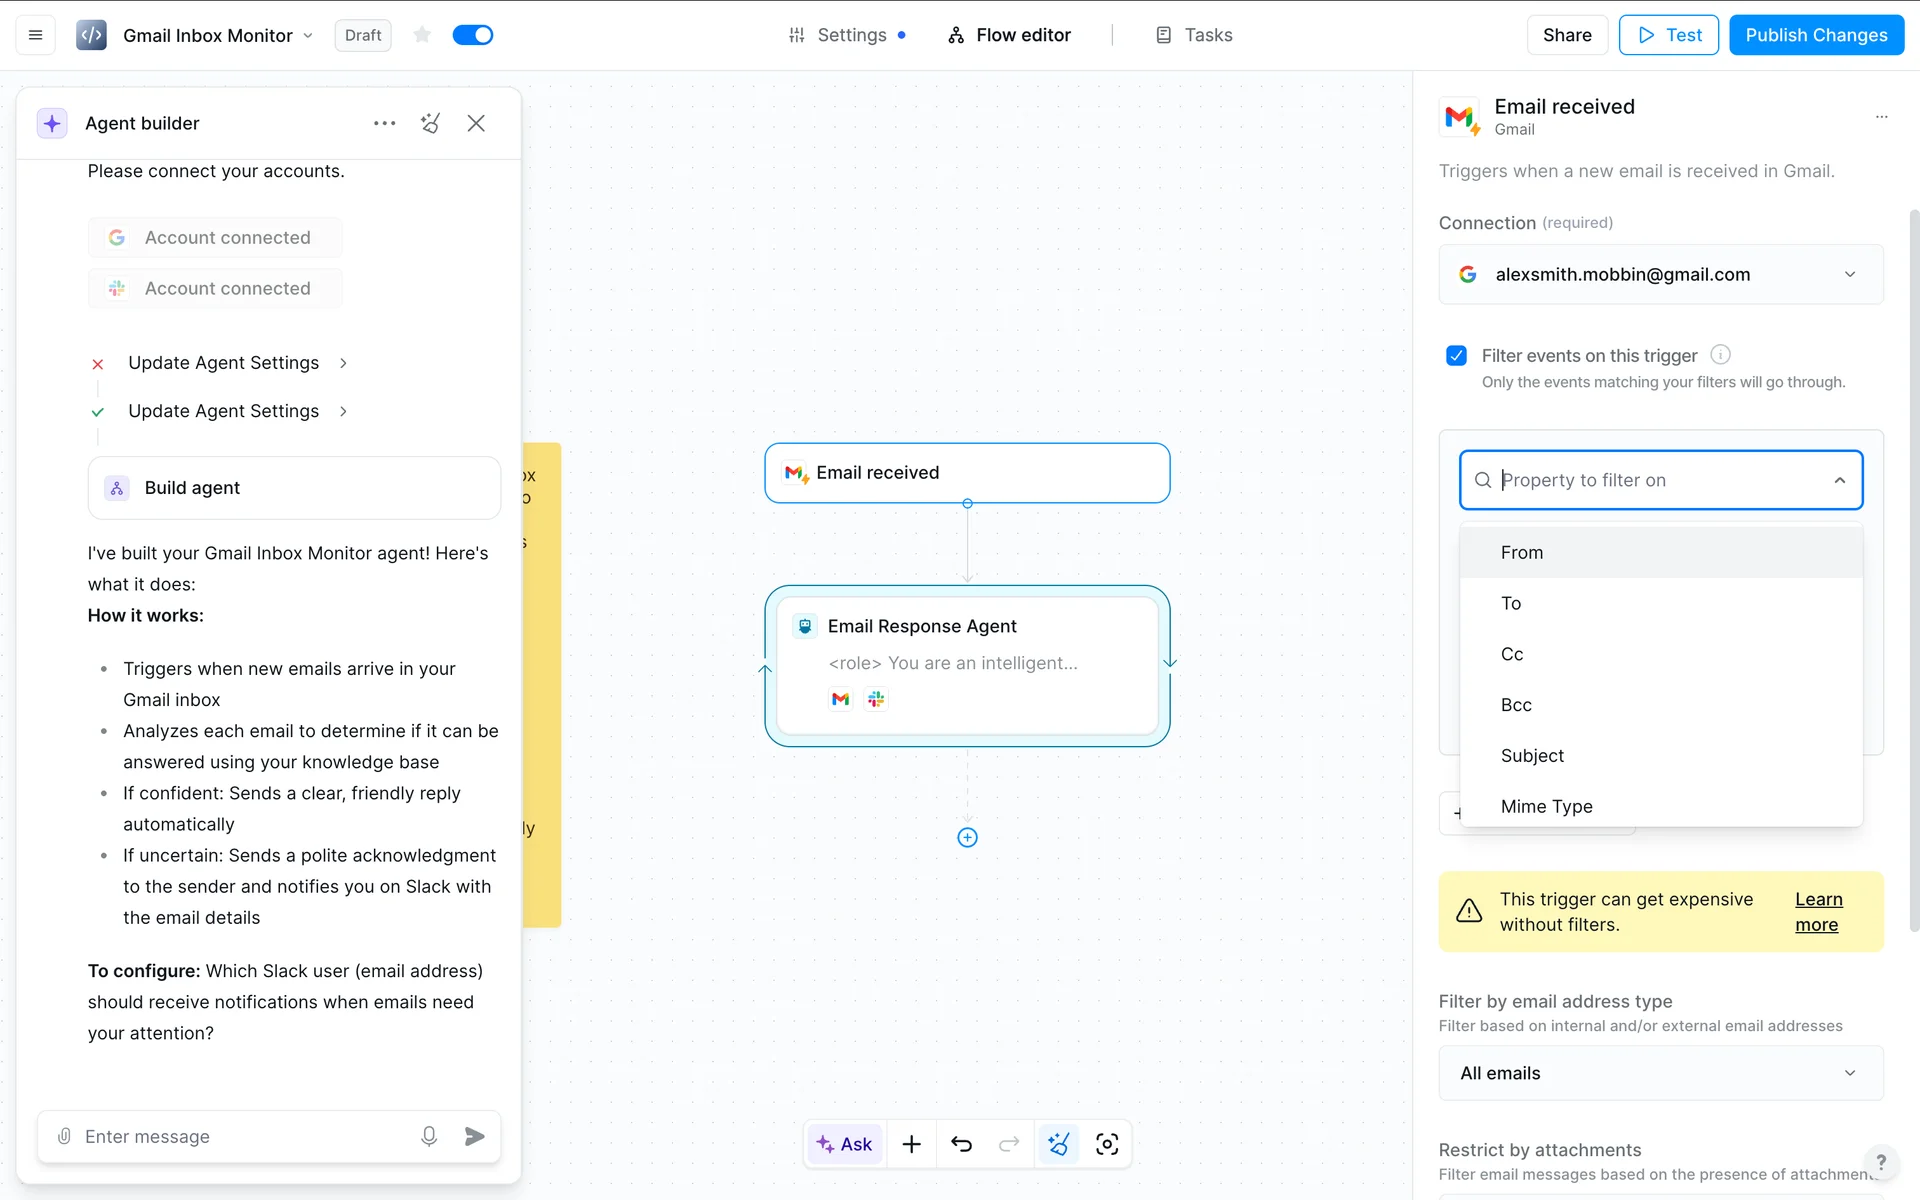1920x1200 pixels.
Task: Click the attachment paperclip icon
Action: pos(64,1136)
